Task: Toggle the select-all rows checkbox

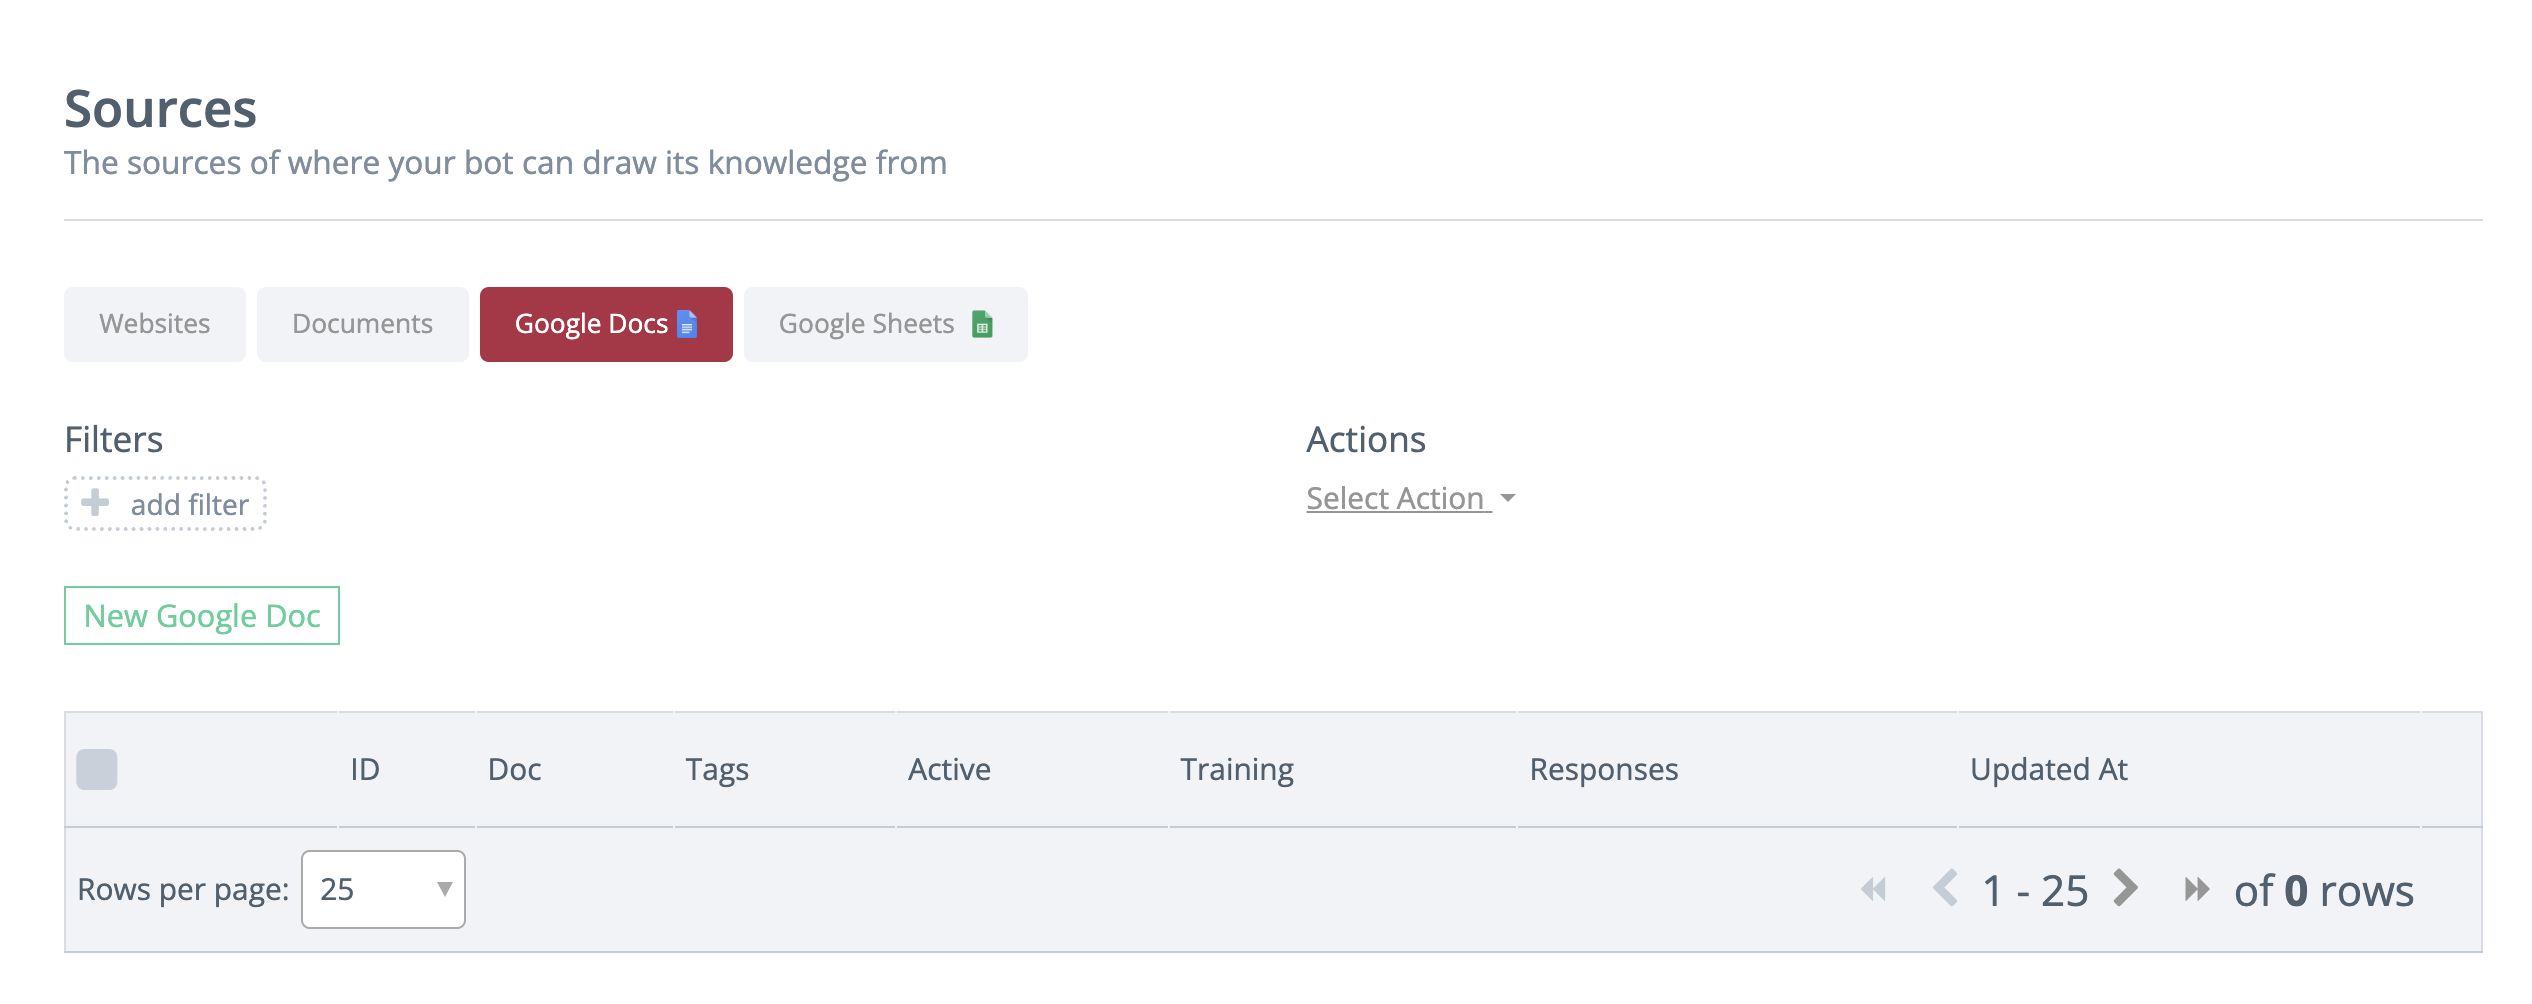Action: tap(97, 769)
